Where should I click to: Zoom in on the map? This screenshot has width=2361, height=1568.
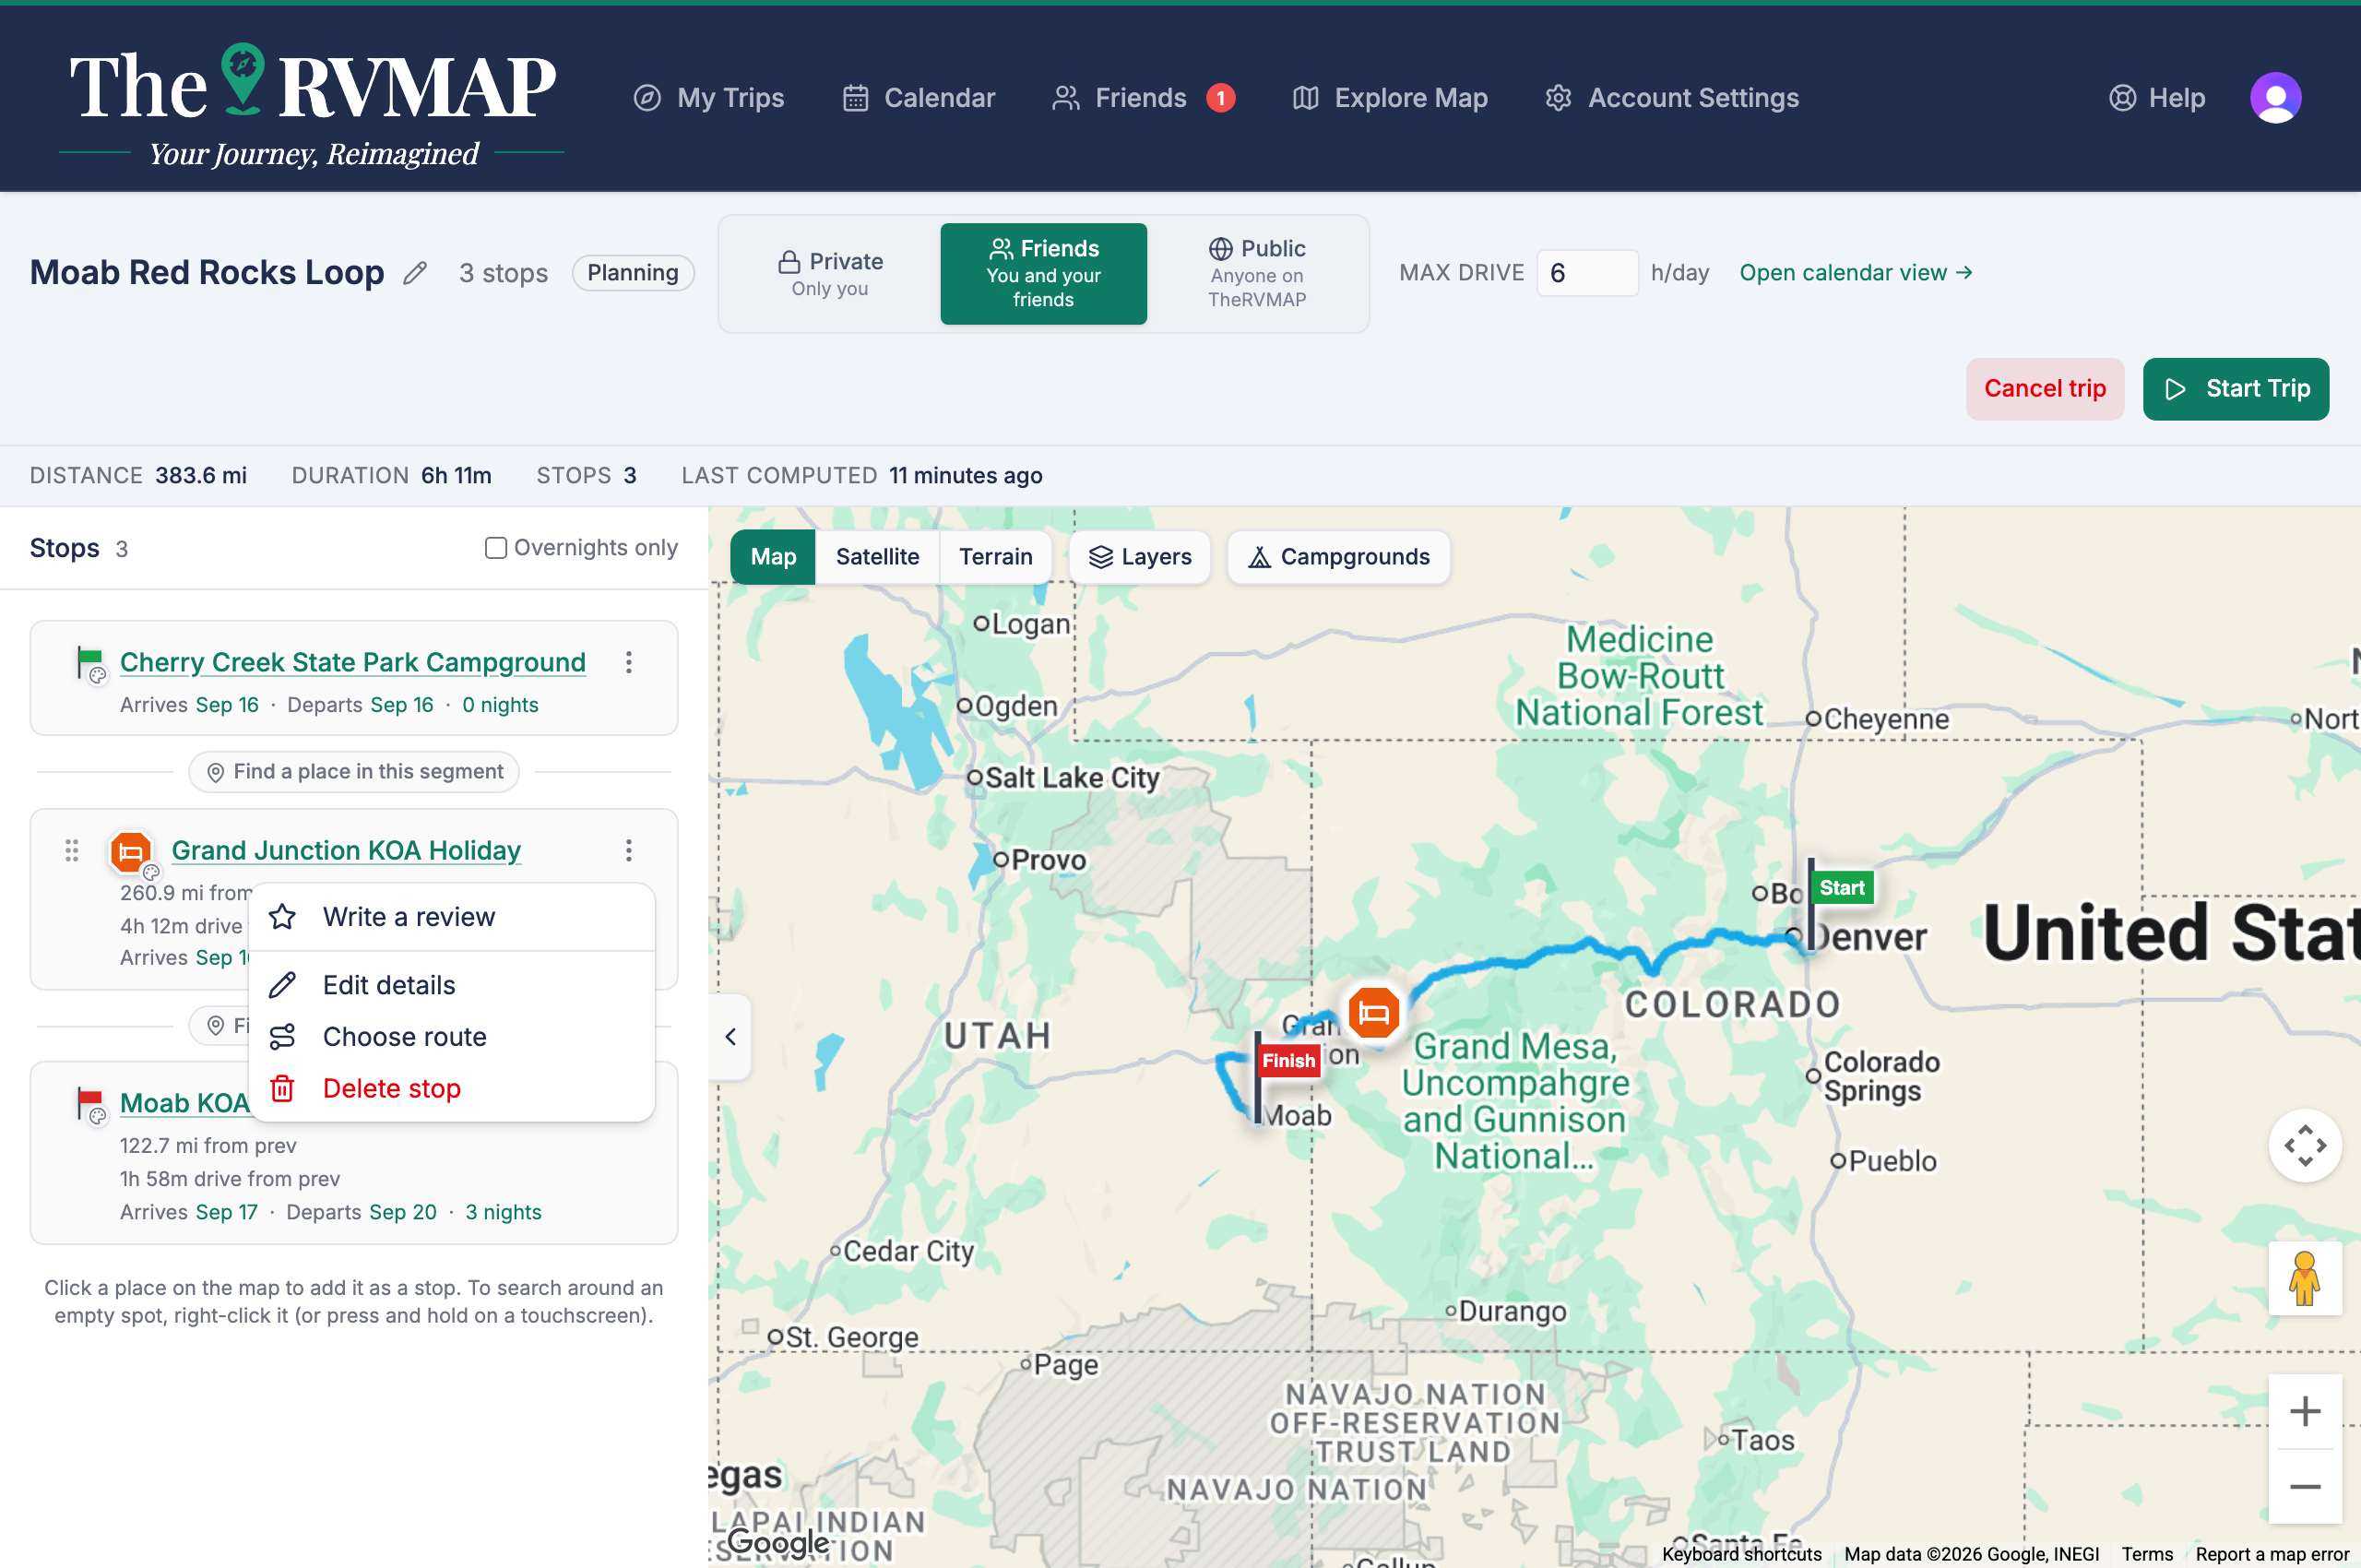2304,1412
